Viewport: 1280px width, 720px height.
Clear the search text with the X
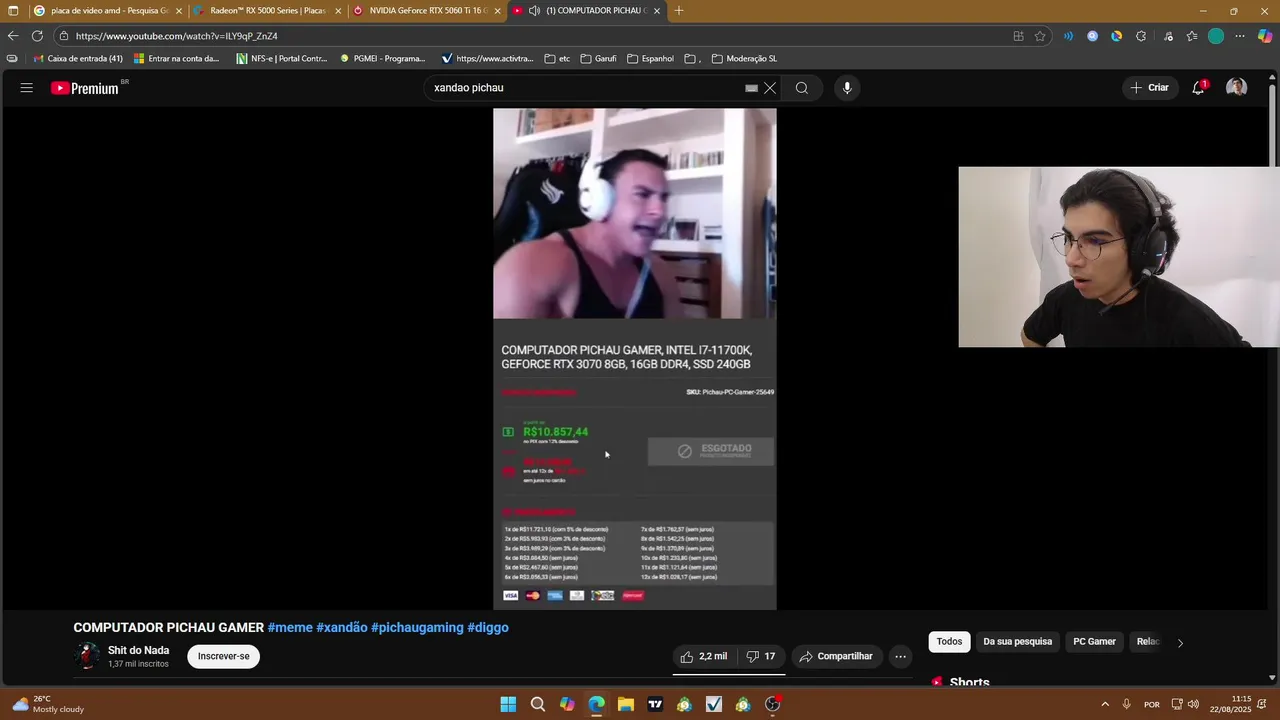(770, 88)
